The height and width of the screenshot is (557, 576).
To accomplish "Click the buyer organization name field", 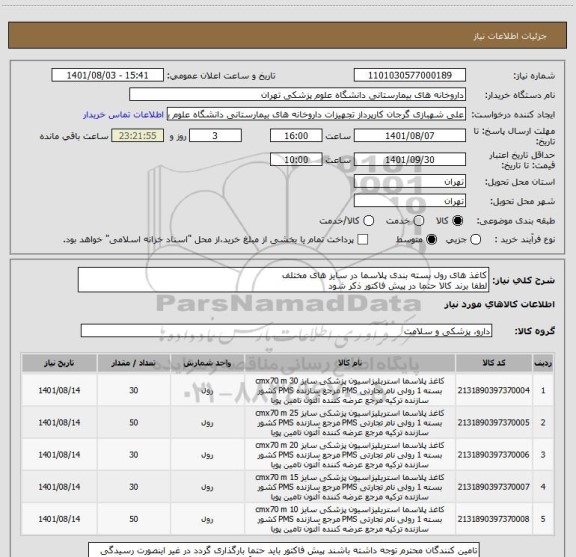I will [x=297, y=95].
